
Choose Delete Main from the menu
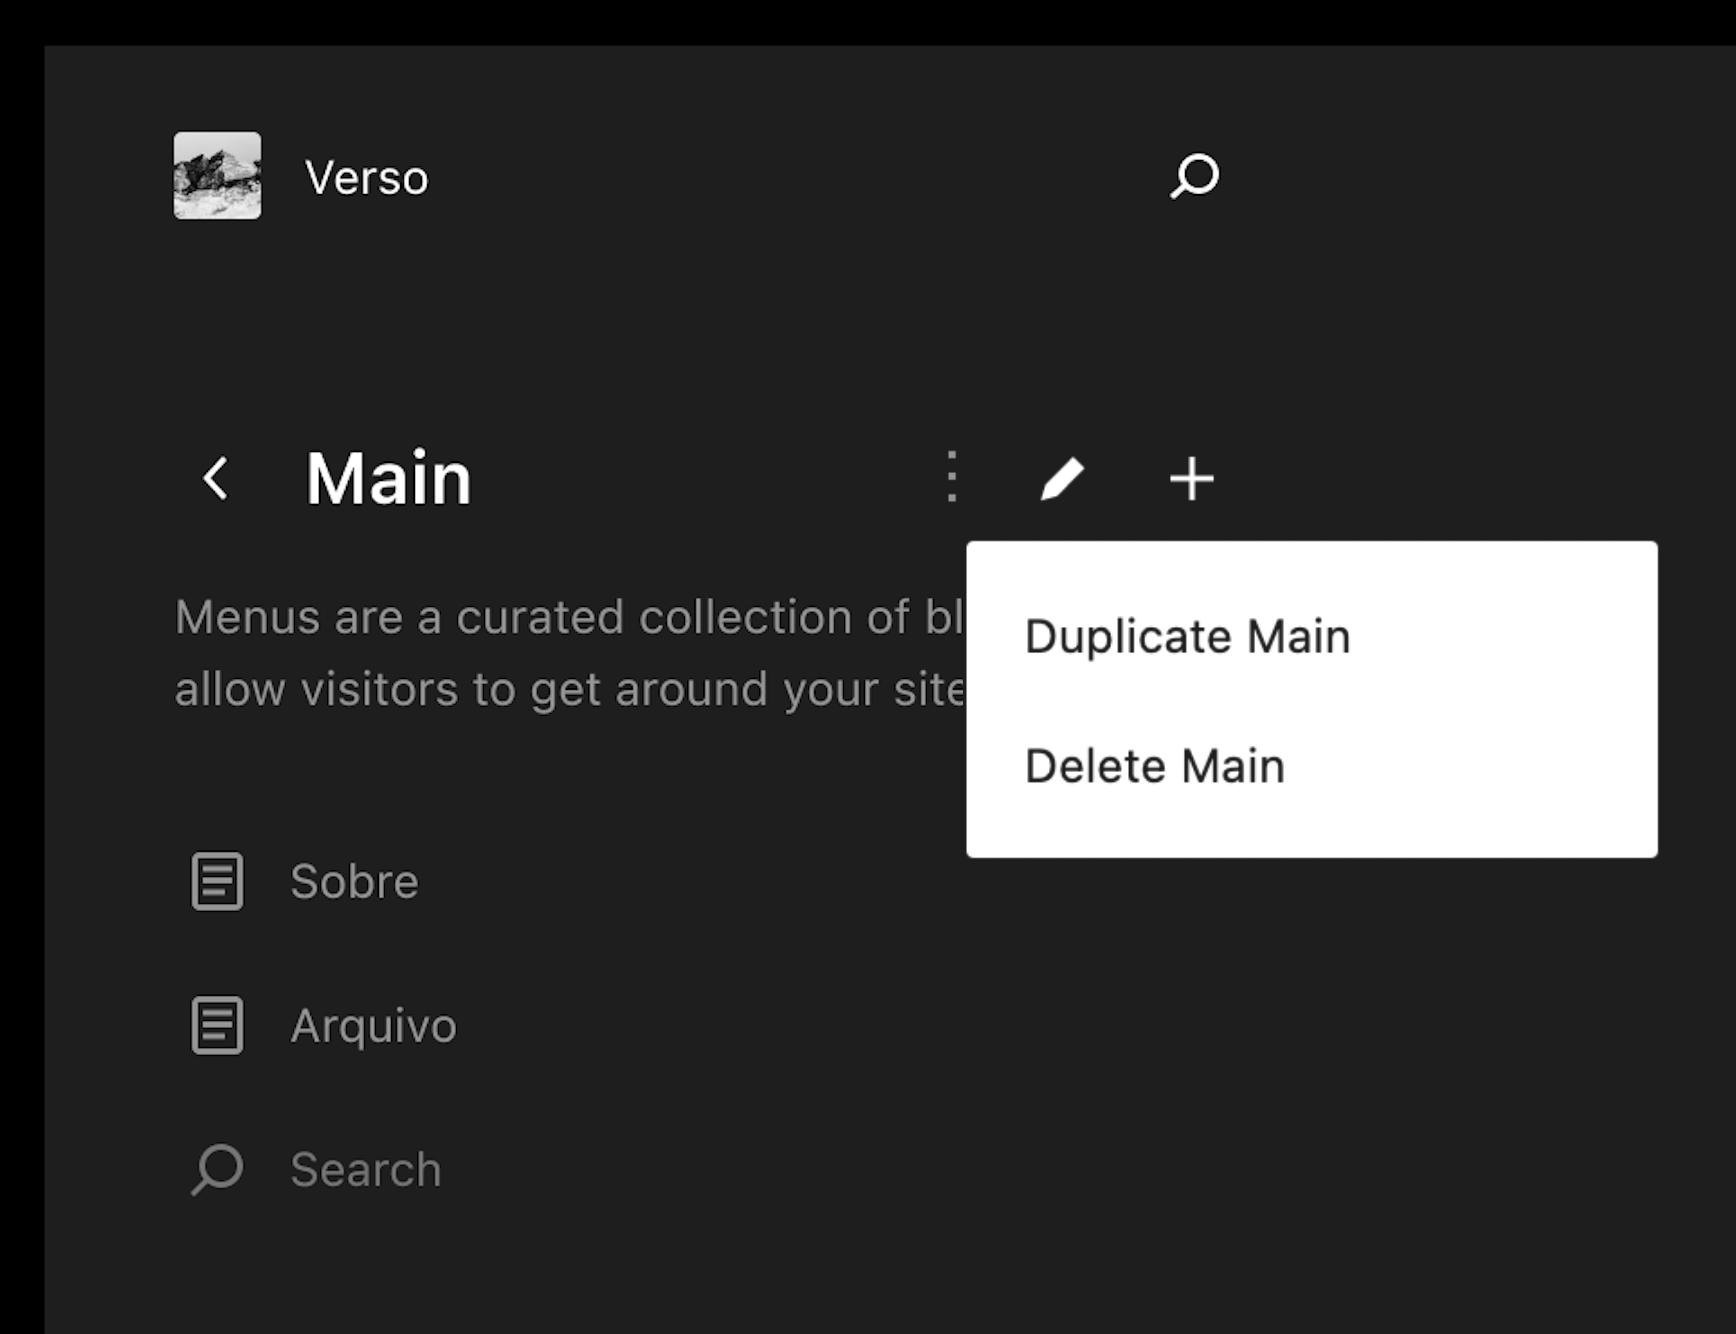coord(1155,766)
